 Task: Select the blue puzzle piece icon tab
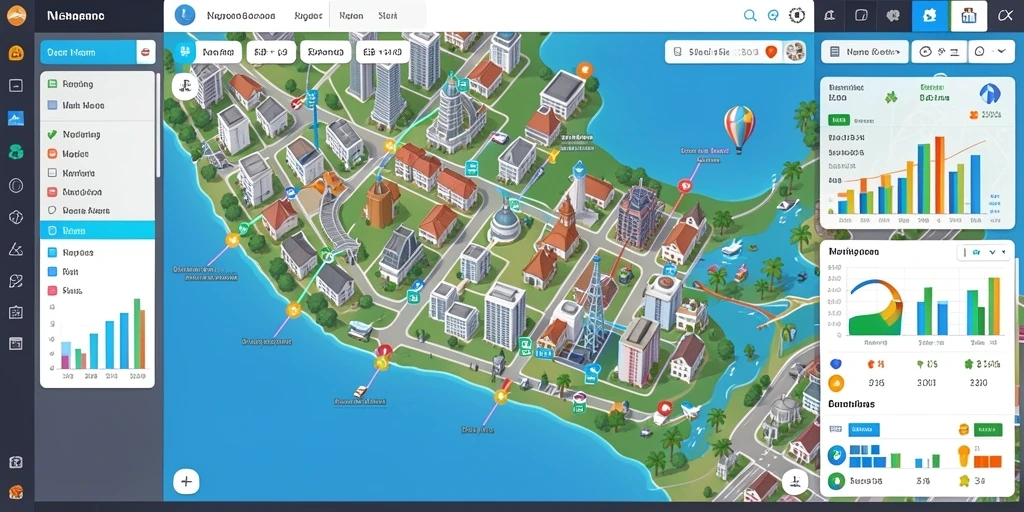(x=929, y=16)
